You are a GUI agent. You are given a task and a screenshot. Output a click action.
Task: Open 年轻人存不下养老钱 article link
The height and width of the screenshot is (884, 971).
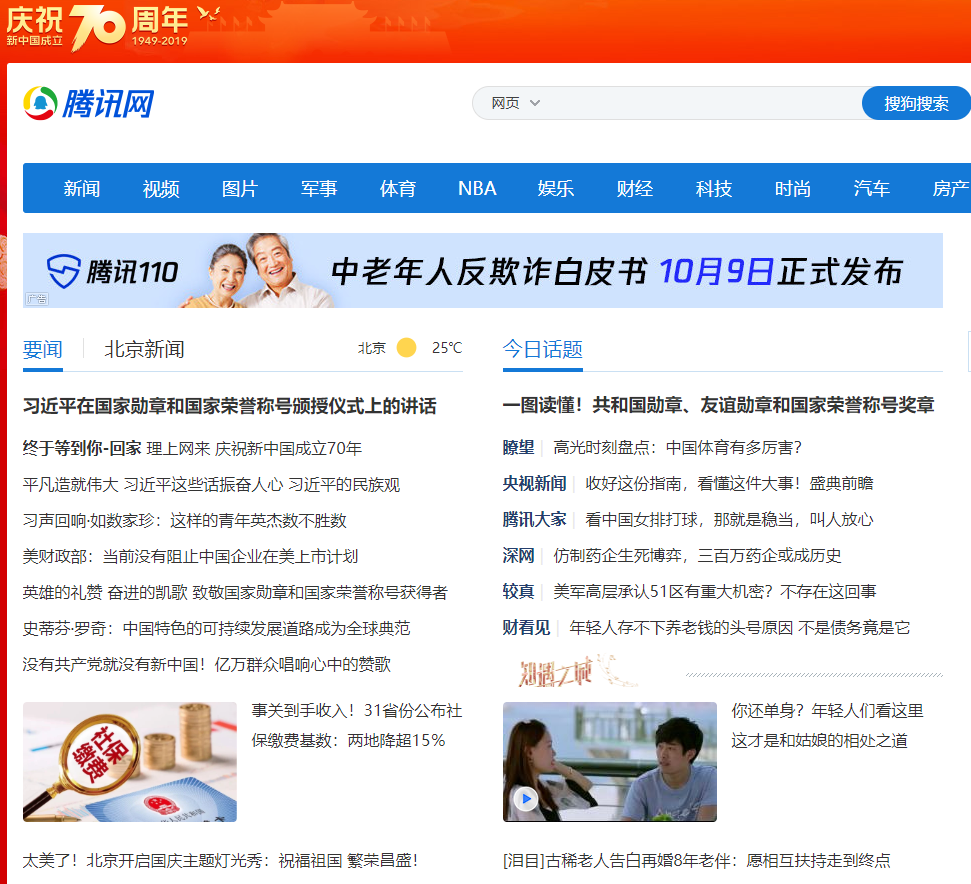tap(740, 627)
